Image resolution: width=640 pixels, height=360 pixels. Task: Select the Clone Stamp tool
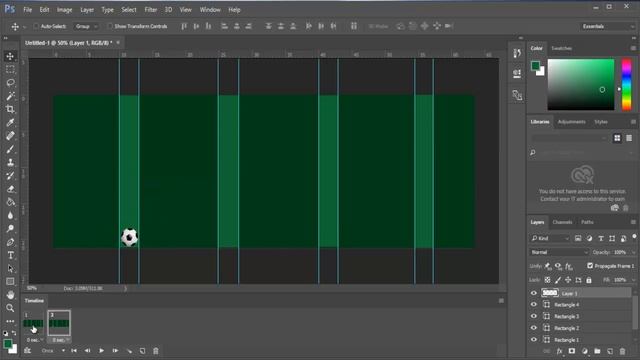click(10, 162)
